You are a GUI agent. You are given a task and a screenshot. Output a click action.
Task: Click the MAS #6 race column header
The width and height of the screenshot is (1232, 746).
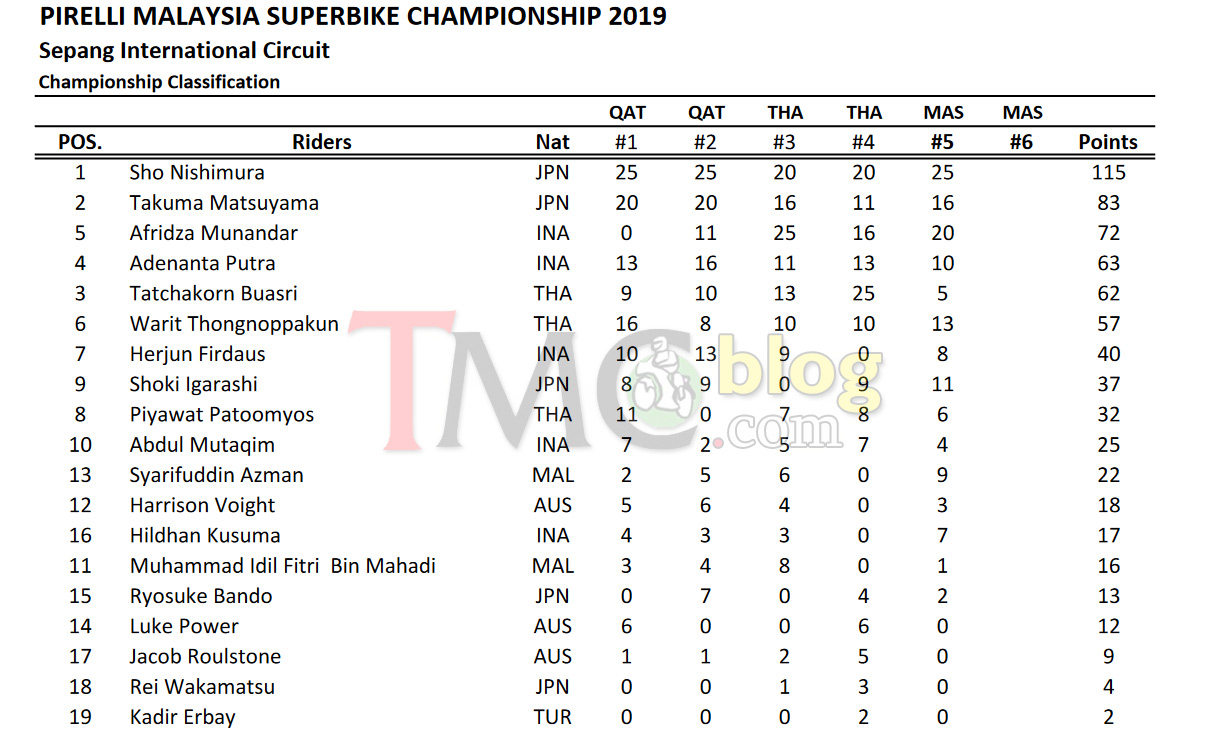(x=1022, y=127)
